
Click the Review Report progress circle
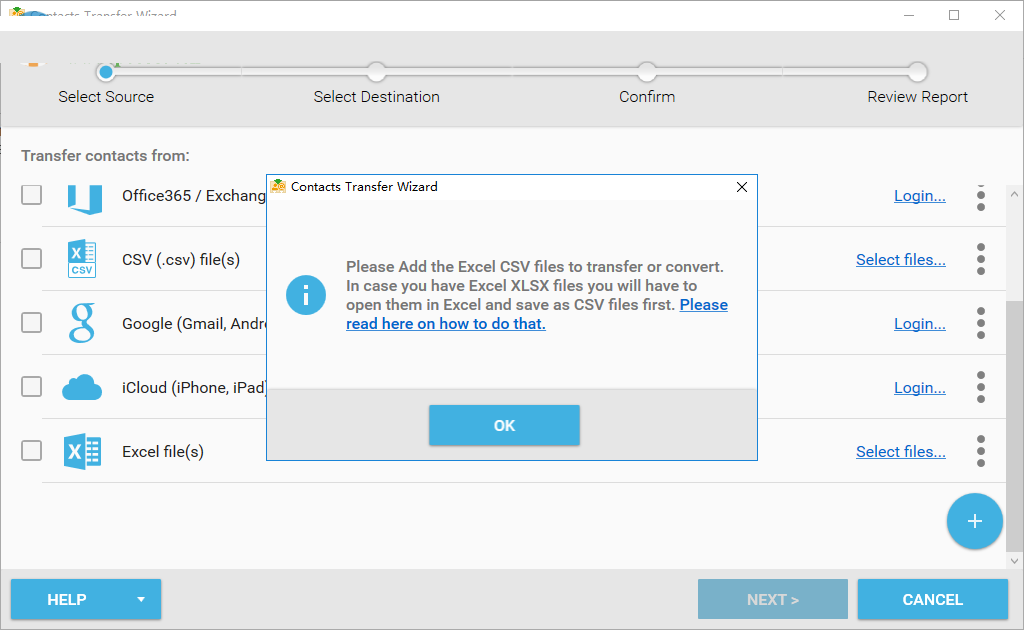tap(917, 72)
